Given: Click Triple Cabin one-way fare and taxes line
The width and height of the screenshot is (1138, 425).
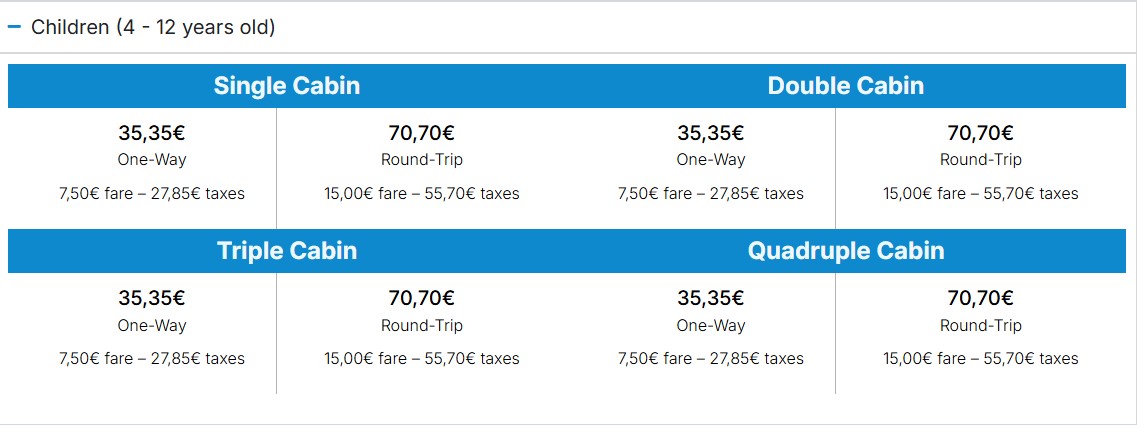Looking at the screenshot, I should coord(152,358).
